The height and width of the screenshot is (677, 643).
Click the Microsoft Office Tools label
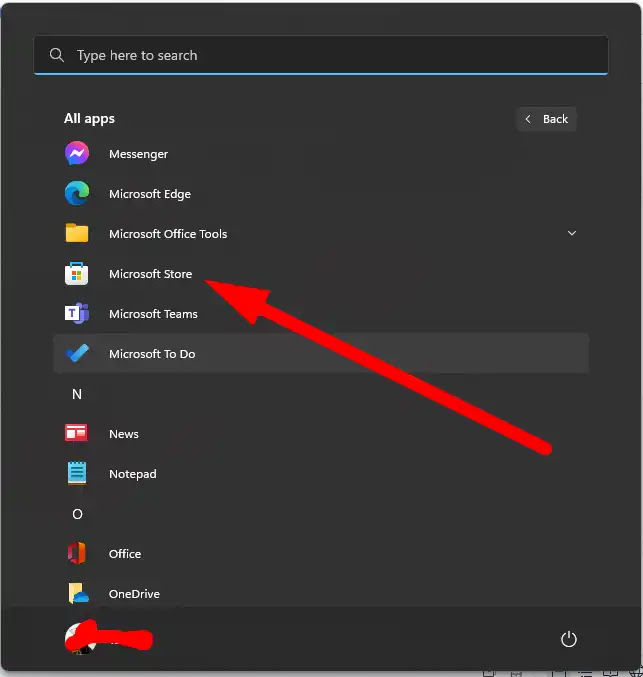point(168,234)
